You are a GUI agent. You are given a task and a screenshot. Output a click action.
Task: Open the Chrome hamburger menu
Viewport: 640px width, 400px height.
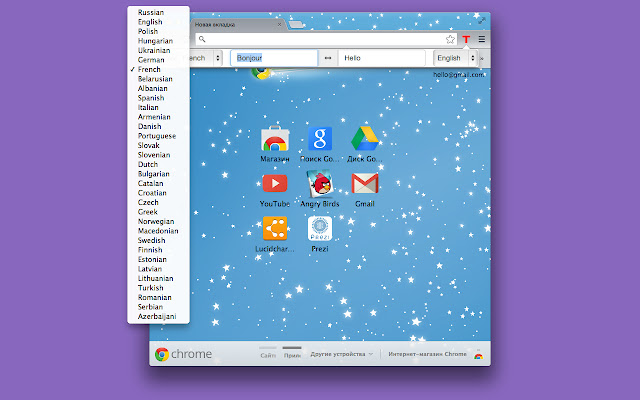pos(482,39)
